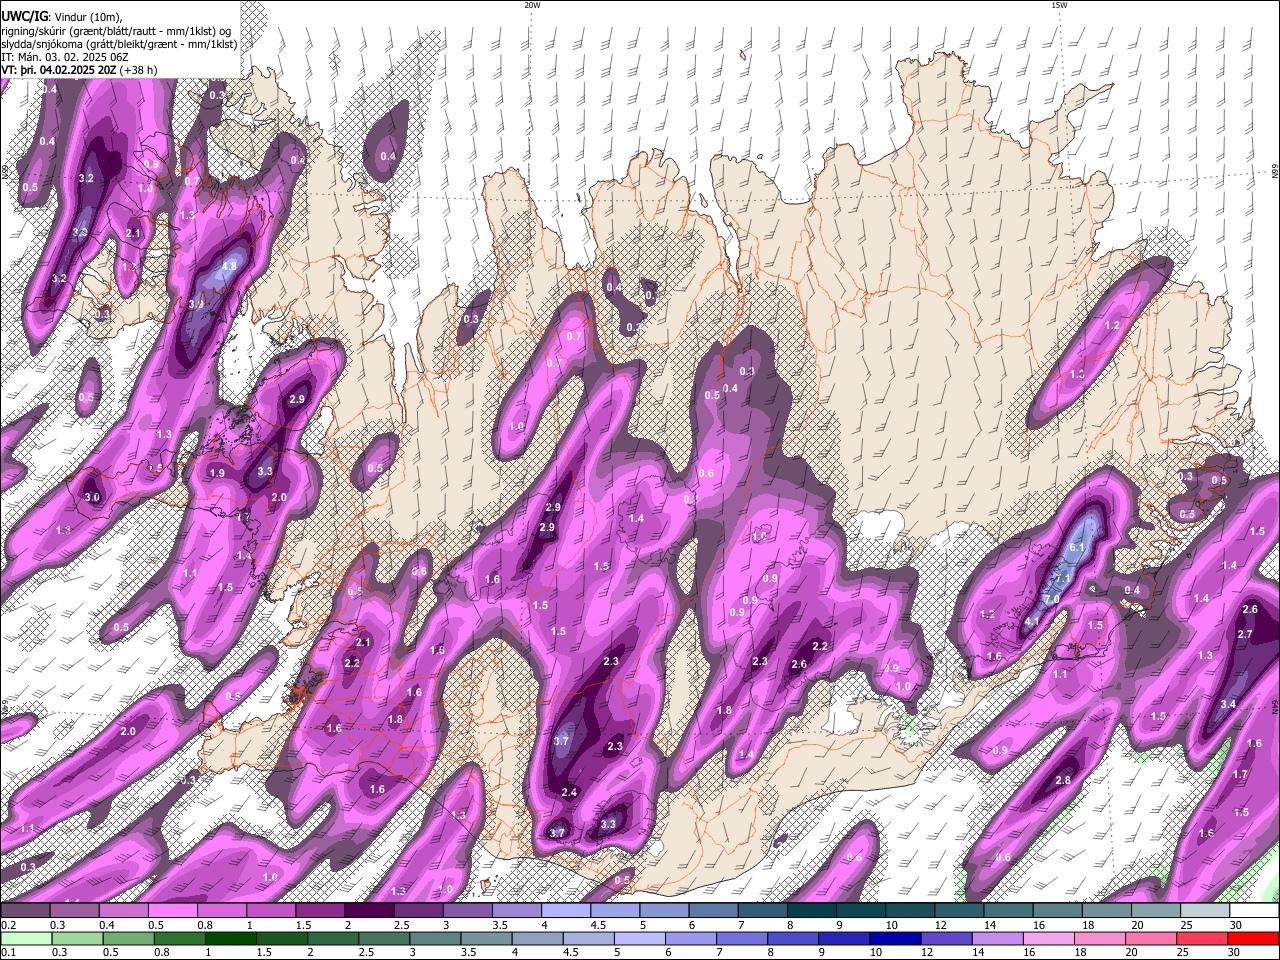Select top legend swatch between 9 and 10
This screenshot has height=960, width=1280.
point(860,911)
